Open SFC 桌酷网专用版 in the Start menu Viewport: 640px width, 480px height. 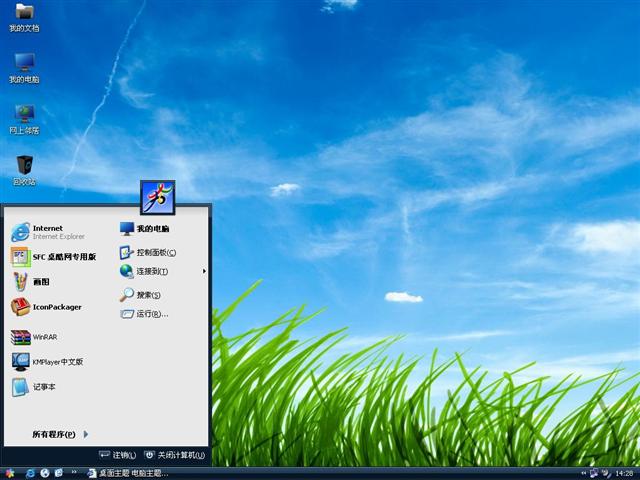(x=53, y=257)
